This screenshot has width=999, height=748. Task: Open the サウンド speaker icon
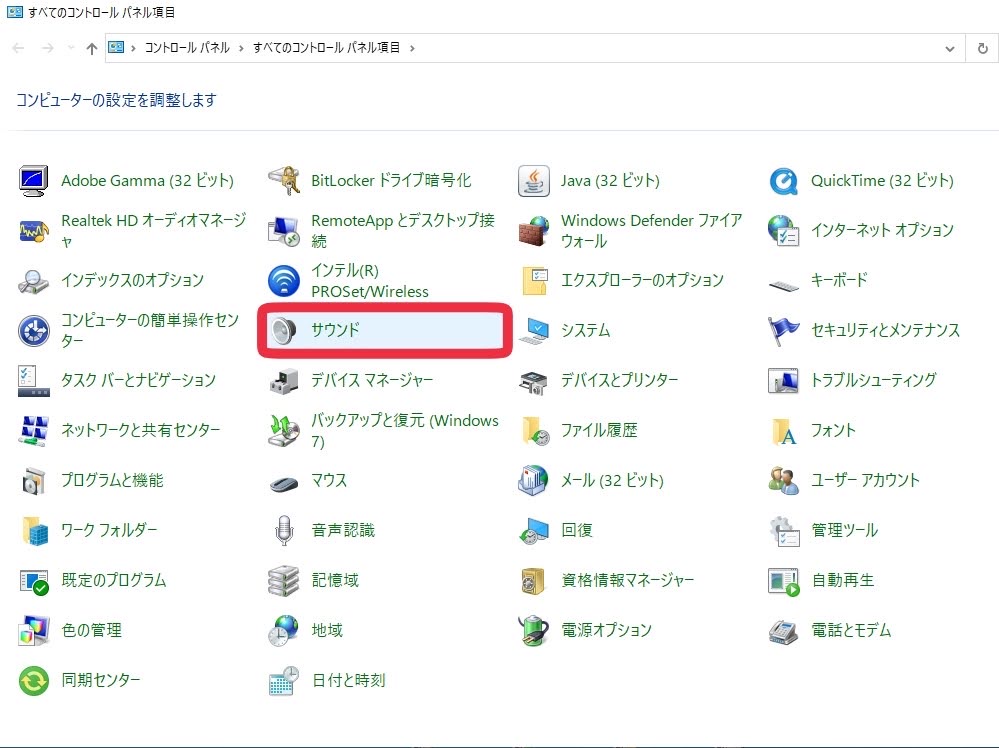[285, 330]
